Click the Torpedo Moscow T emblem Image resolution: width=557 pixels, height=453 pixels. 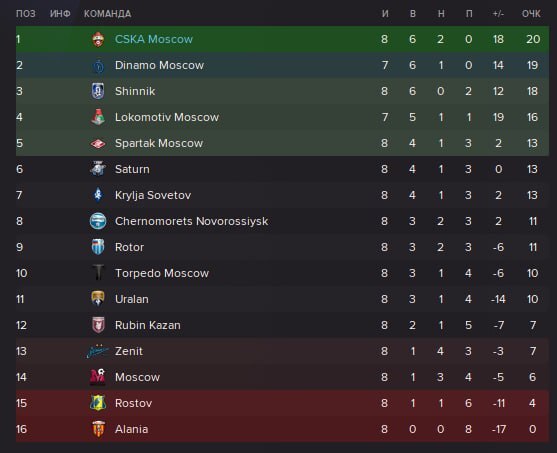(98, 273)
